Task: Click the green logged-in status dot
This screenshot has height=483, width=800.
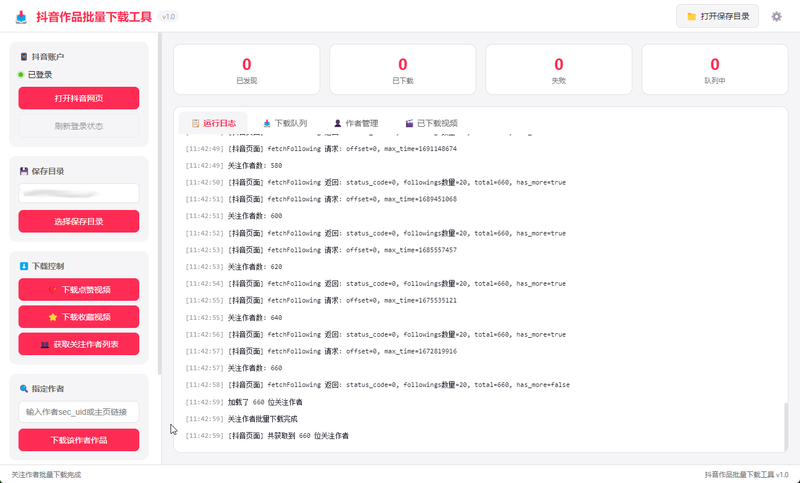Action: pyautogui.click(x=21, y=74)
